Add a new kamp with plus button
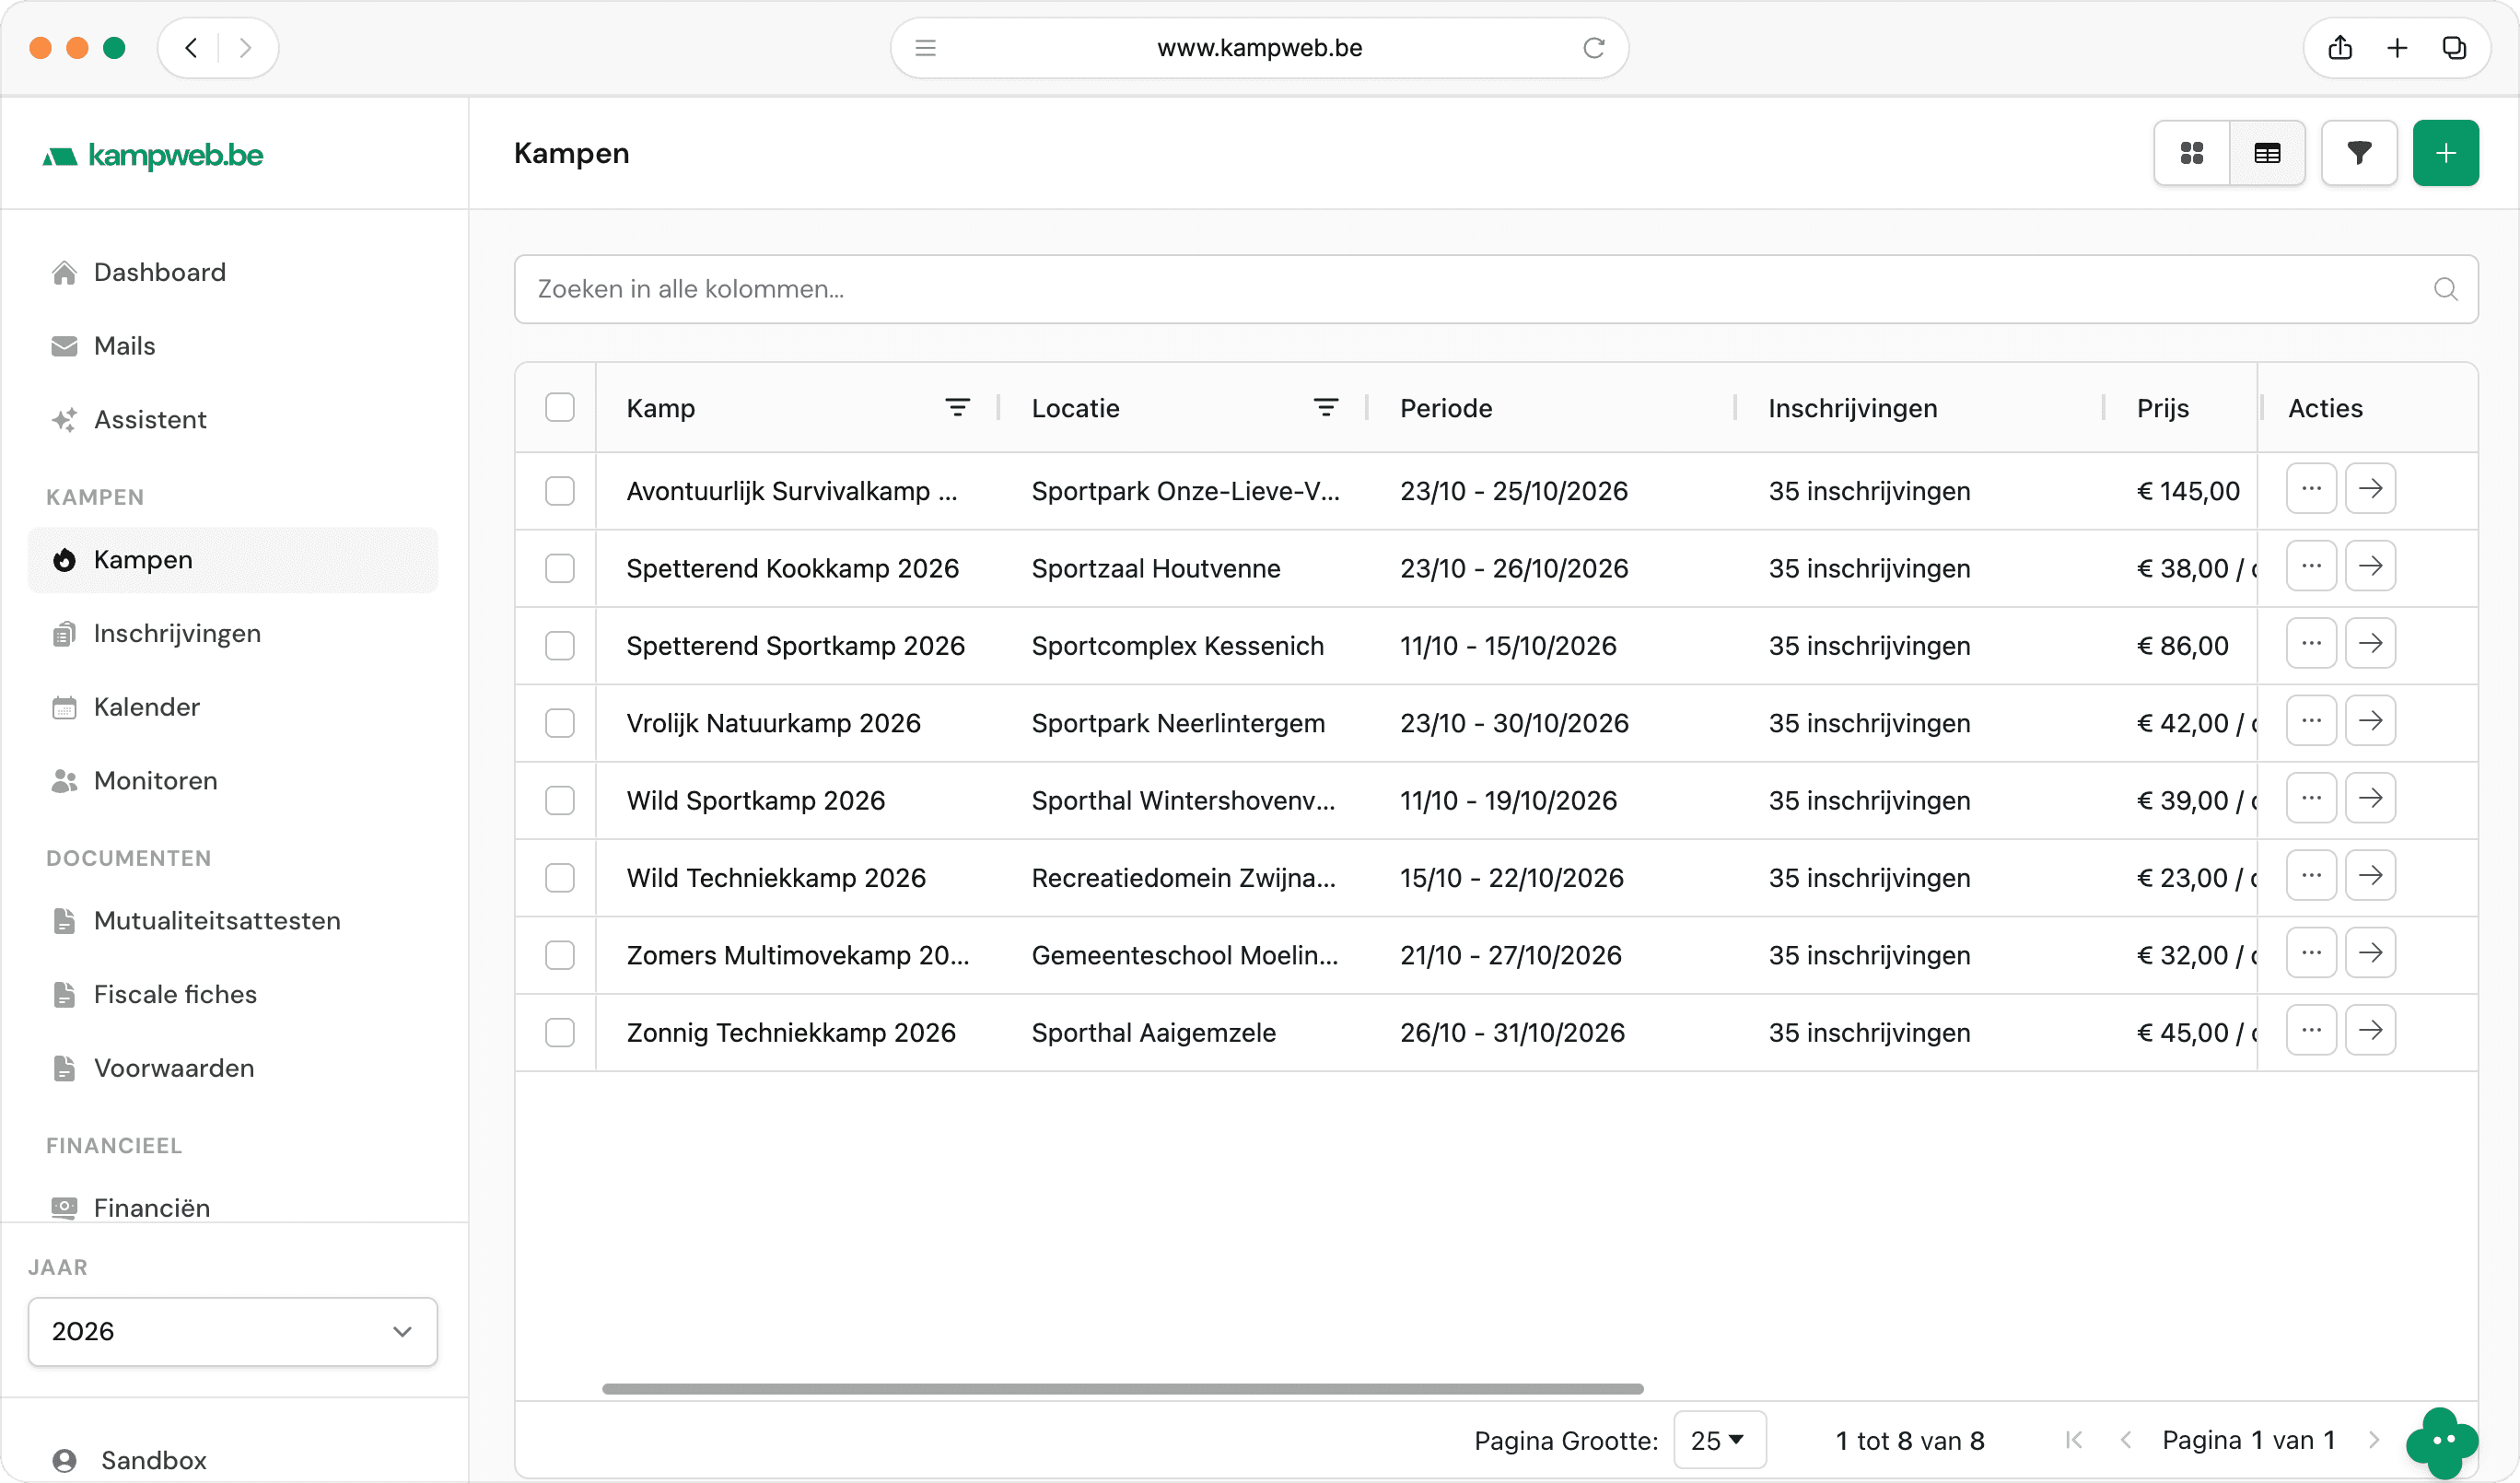2520x1483 pixels. click(2445, 153)
